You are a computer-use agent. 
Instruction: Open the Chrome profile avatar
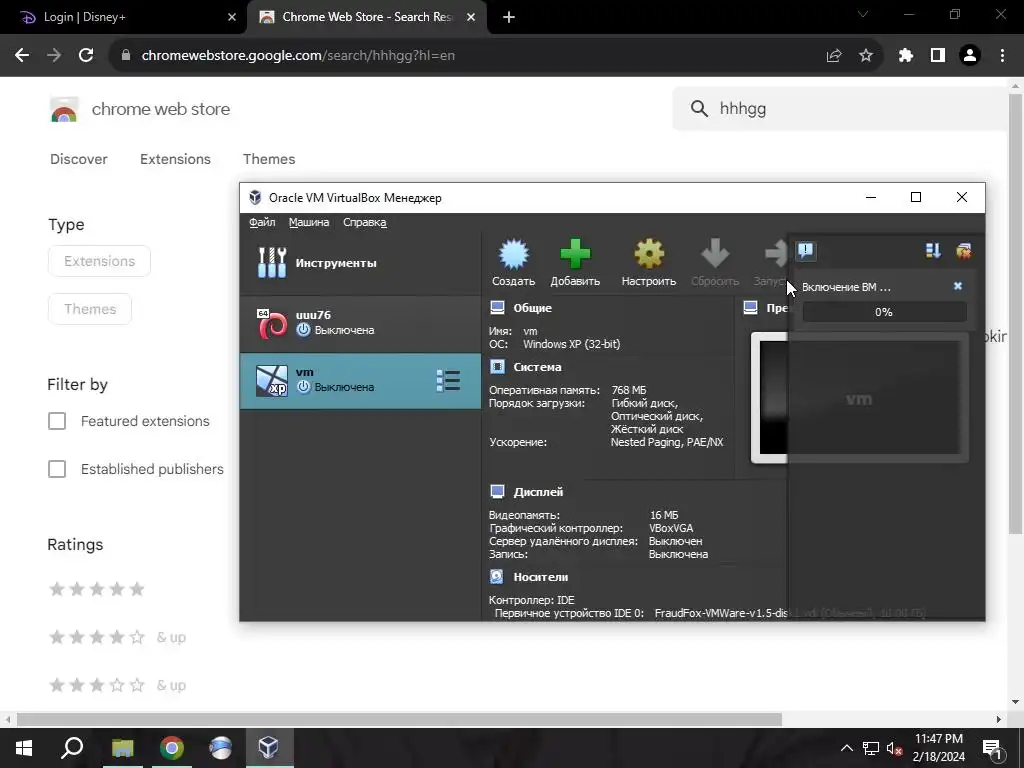tap(970, 56)
